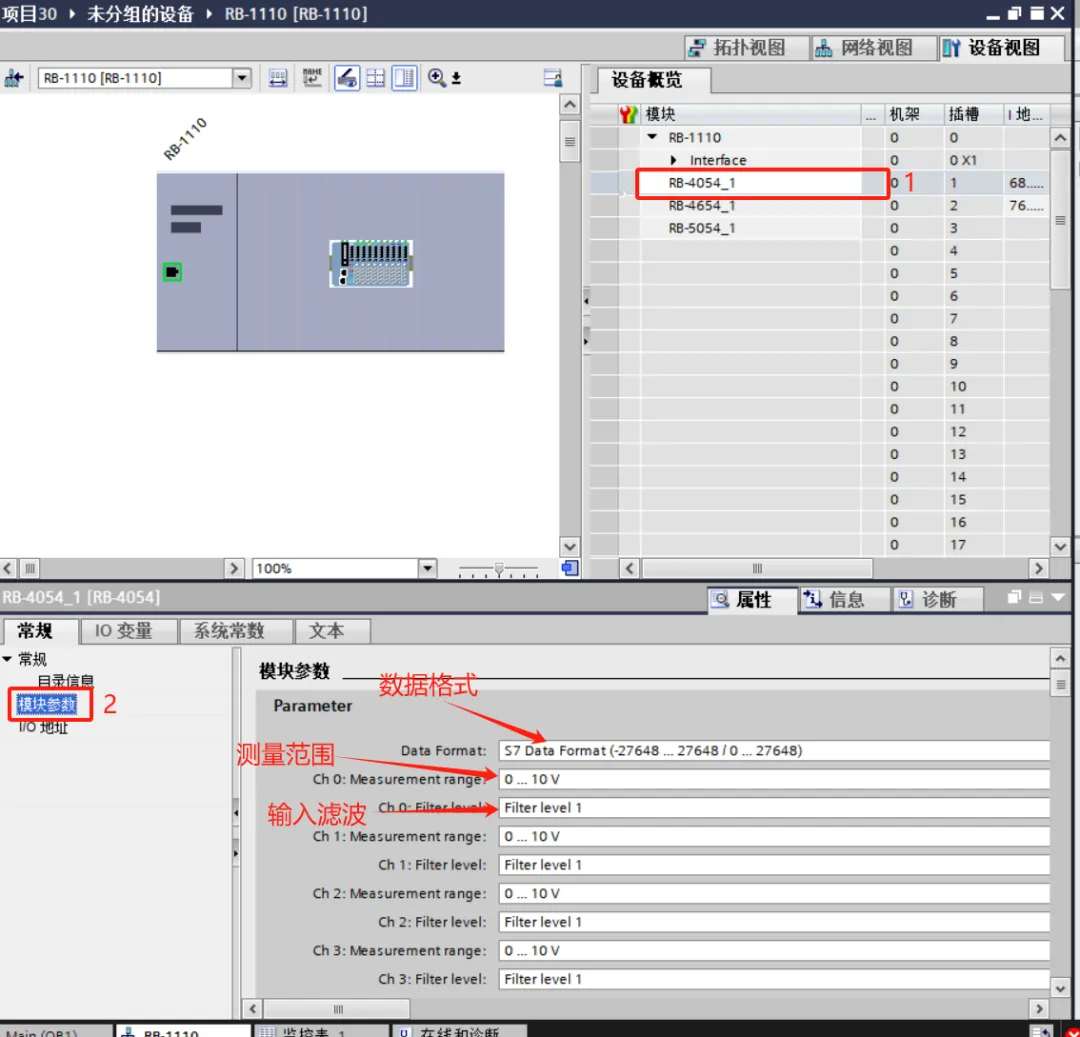Click the overview navigation icon beside zoom slider

coord(569,568)
